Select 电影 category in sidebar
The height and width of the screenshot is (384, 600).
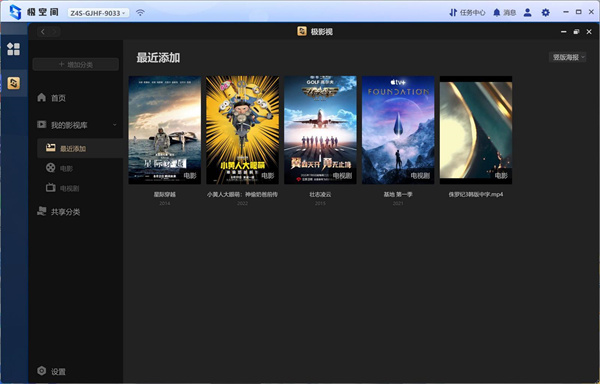(x=66, y=168)
